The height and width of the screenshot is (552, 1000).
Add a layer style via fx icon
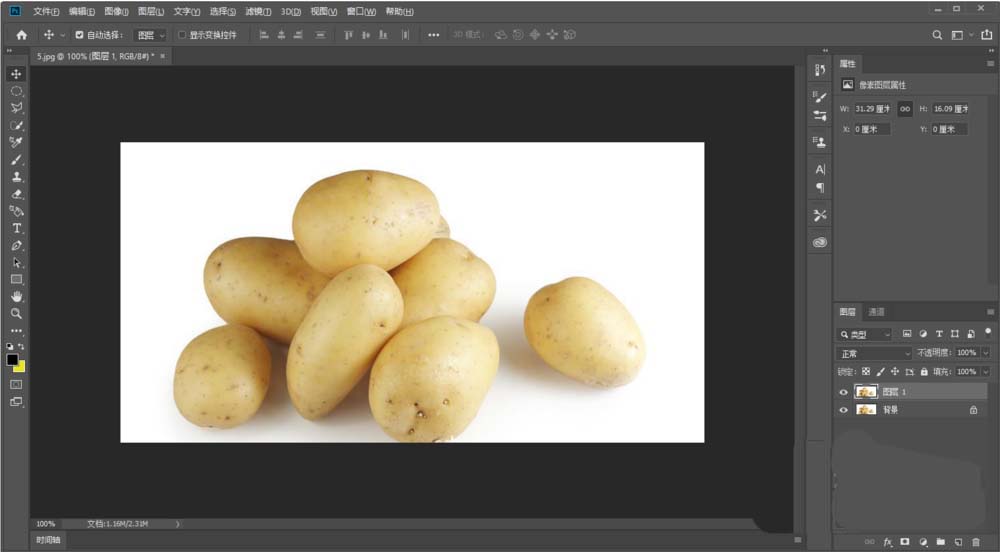pos(887,542)
